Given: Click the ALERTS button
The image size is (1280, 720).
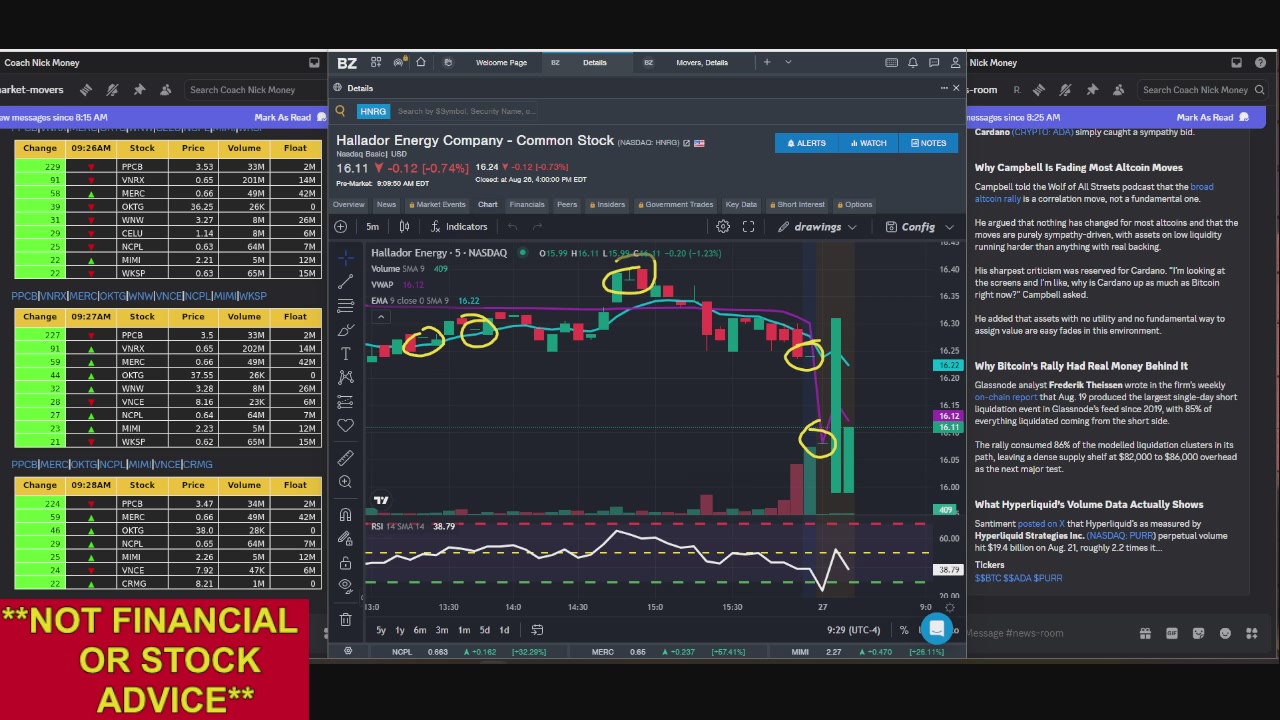Looking at the screenshot, I should (x=806, y=143).
